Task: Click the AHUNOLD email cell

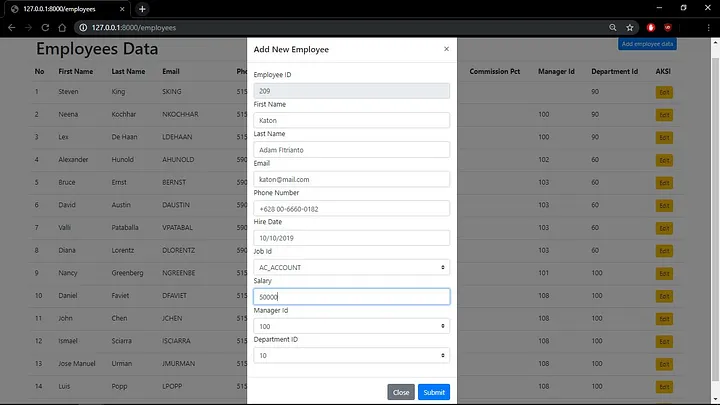Action: click(x=178, y=159)
